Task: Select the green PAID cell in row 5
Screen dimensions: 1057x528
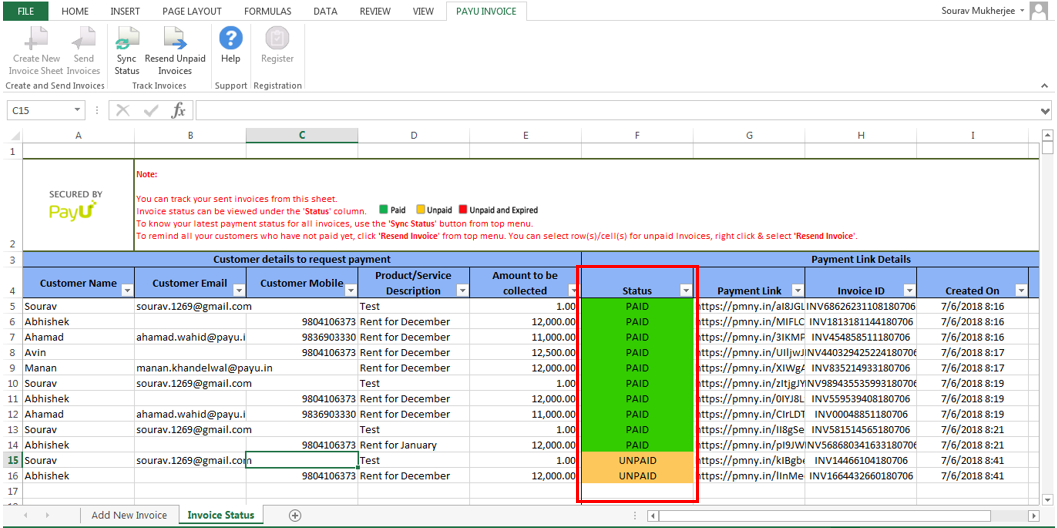Action: [x=637, y=306]
